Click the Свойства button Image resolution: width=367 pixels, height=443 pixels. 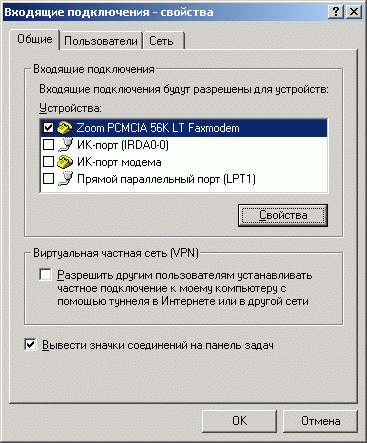tap(283, 215)
